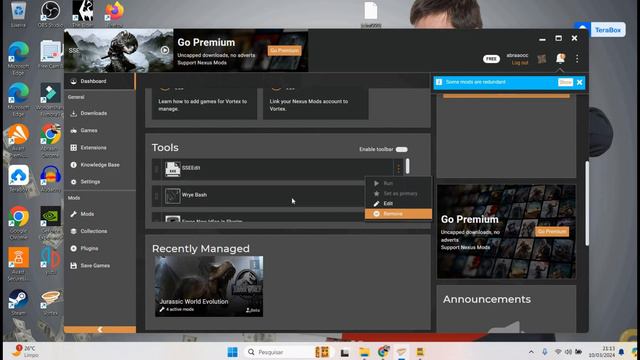This screenshot has width=640, height=360.
Task: Click the FREE membership badge
Action: tap(491, 59)
